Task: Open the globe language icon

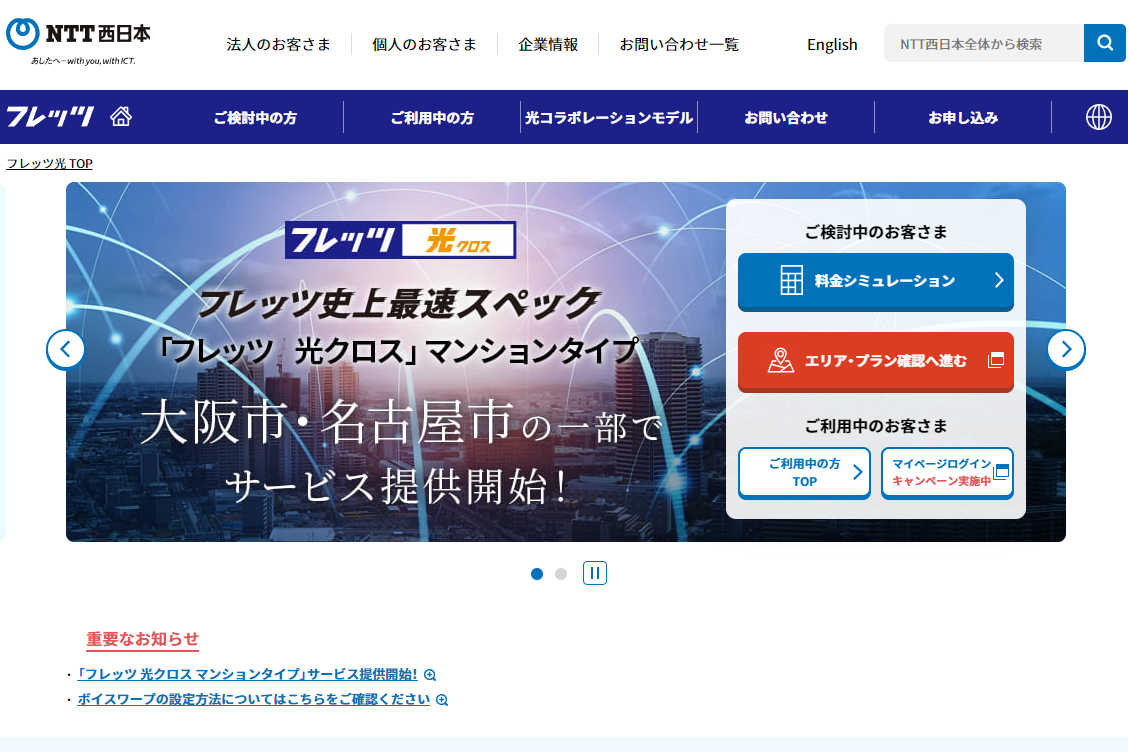Action: [1098, 116]
